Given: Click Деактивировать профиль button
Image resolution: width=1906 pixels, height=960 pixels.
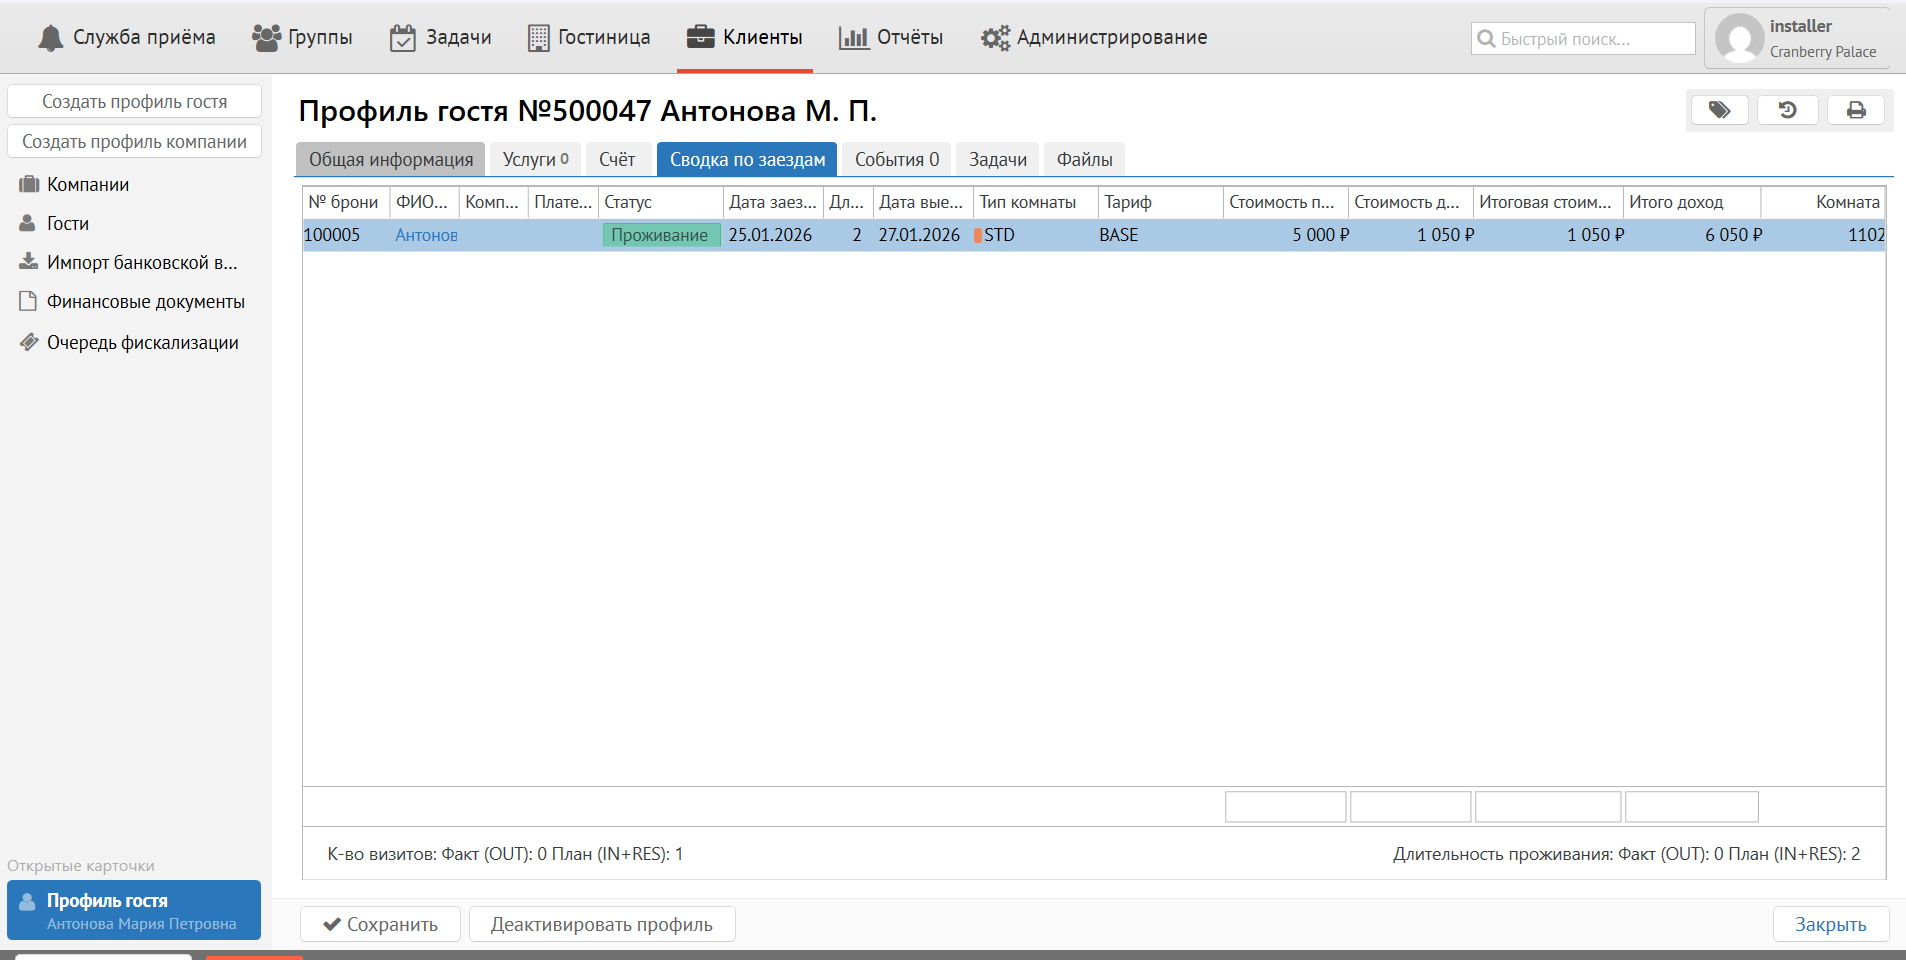Looking at the screenshot, I should click(602, 925).
